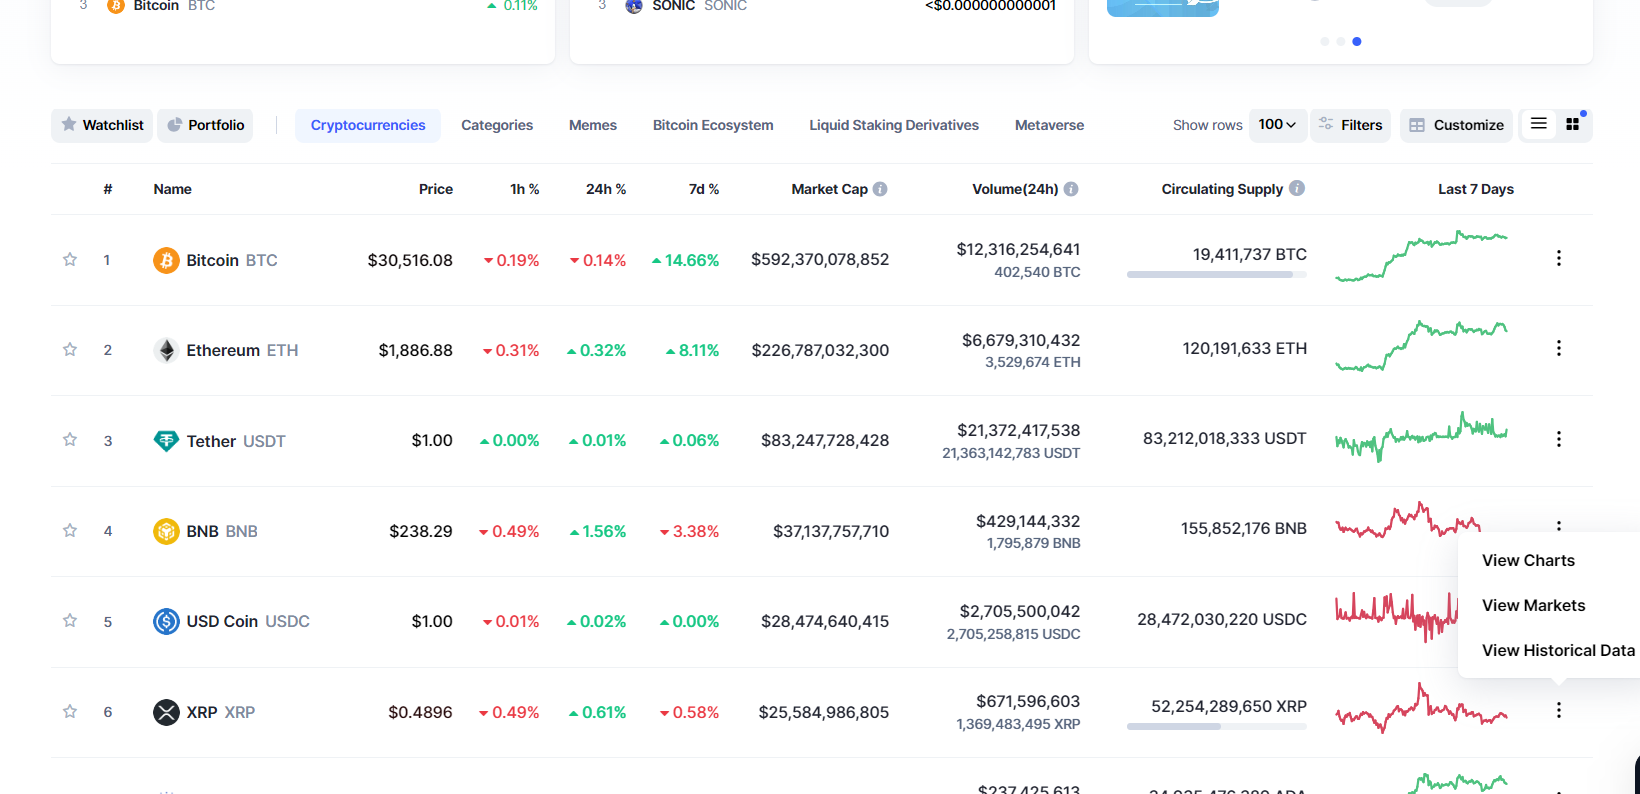Open the Categories tab

tap(497, 125)
